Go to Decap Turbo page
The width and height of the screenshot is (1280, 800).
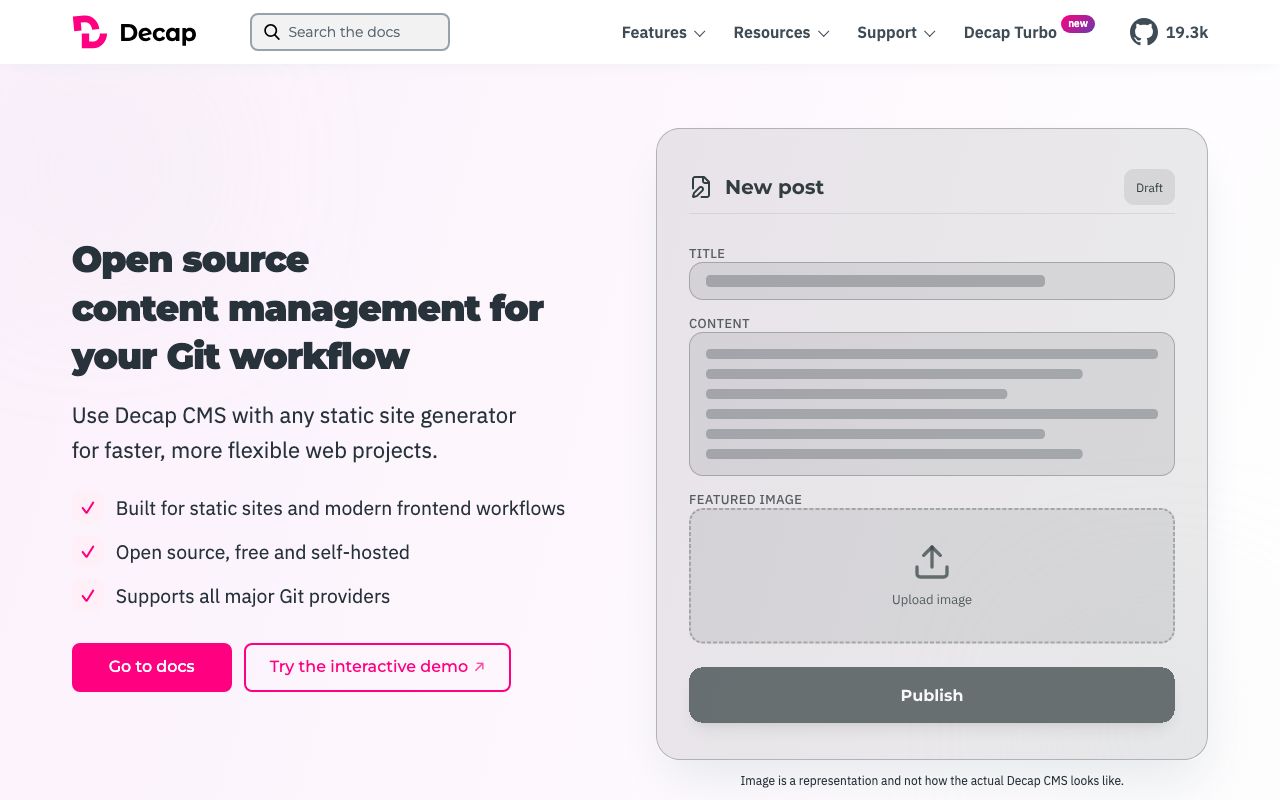pyautogui.click(x=1010, y=33)
